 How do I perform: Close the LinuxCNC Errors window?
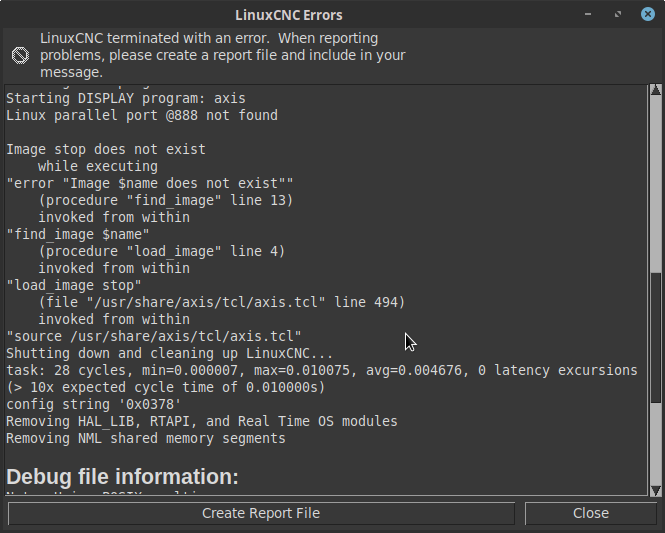click(648, 14)
